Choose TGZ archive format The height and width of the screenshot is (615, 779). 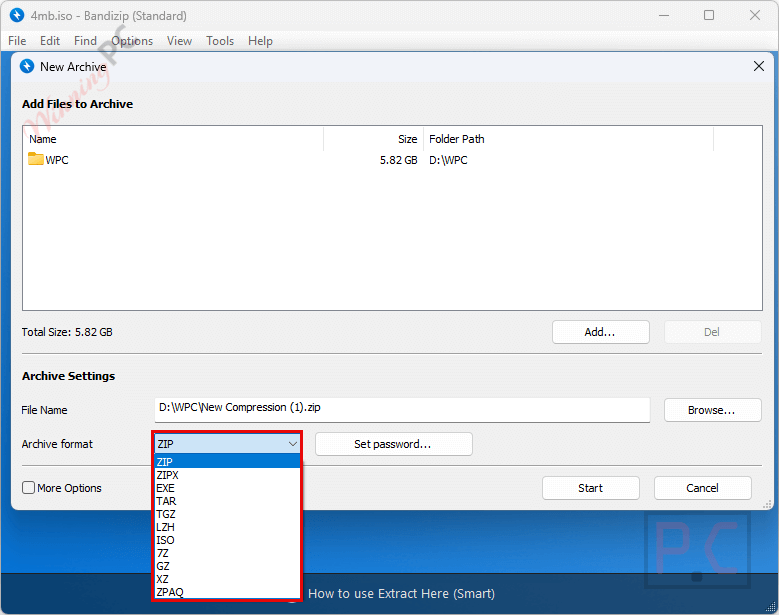[228, 514]
